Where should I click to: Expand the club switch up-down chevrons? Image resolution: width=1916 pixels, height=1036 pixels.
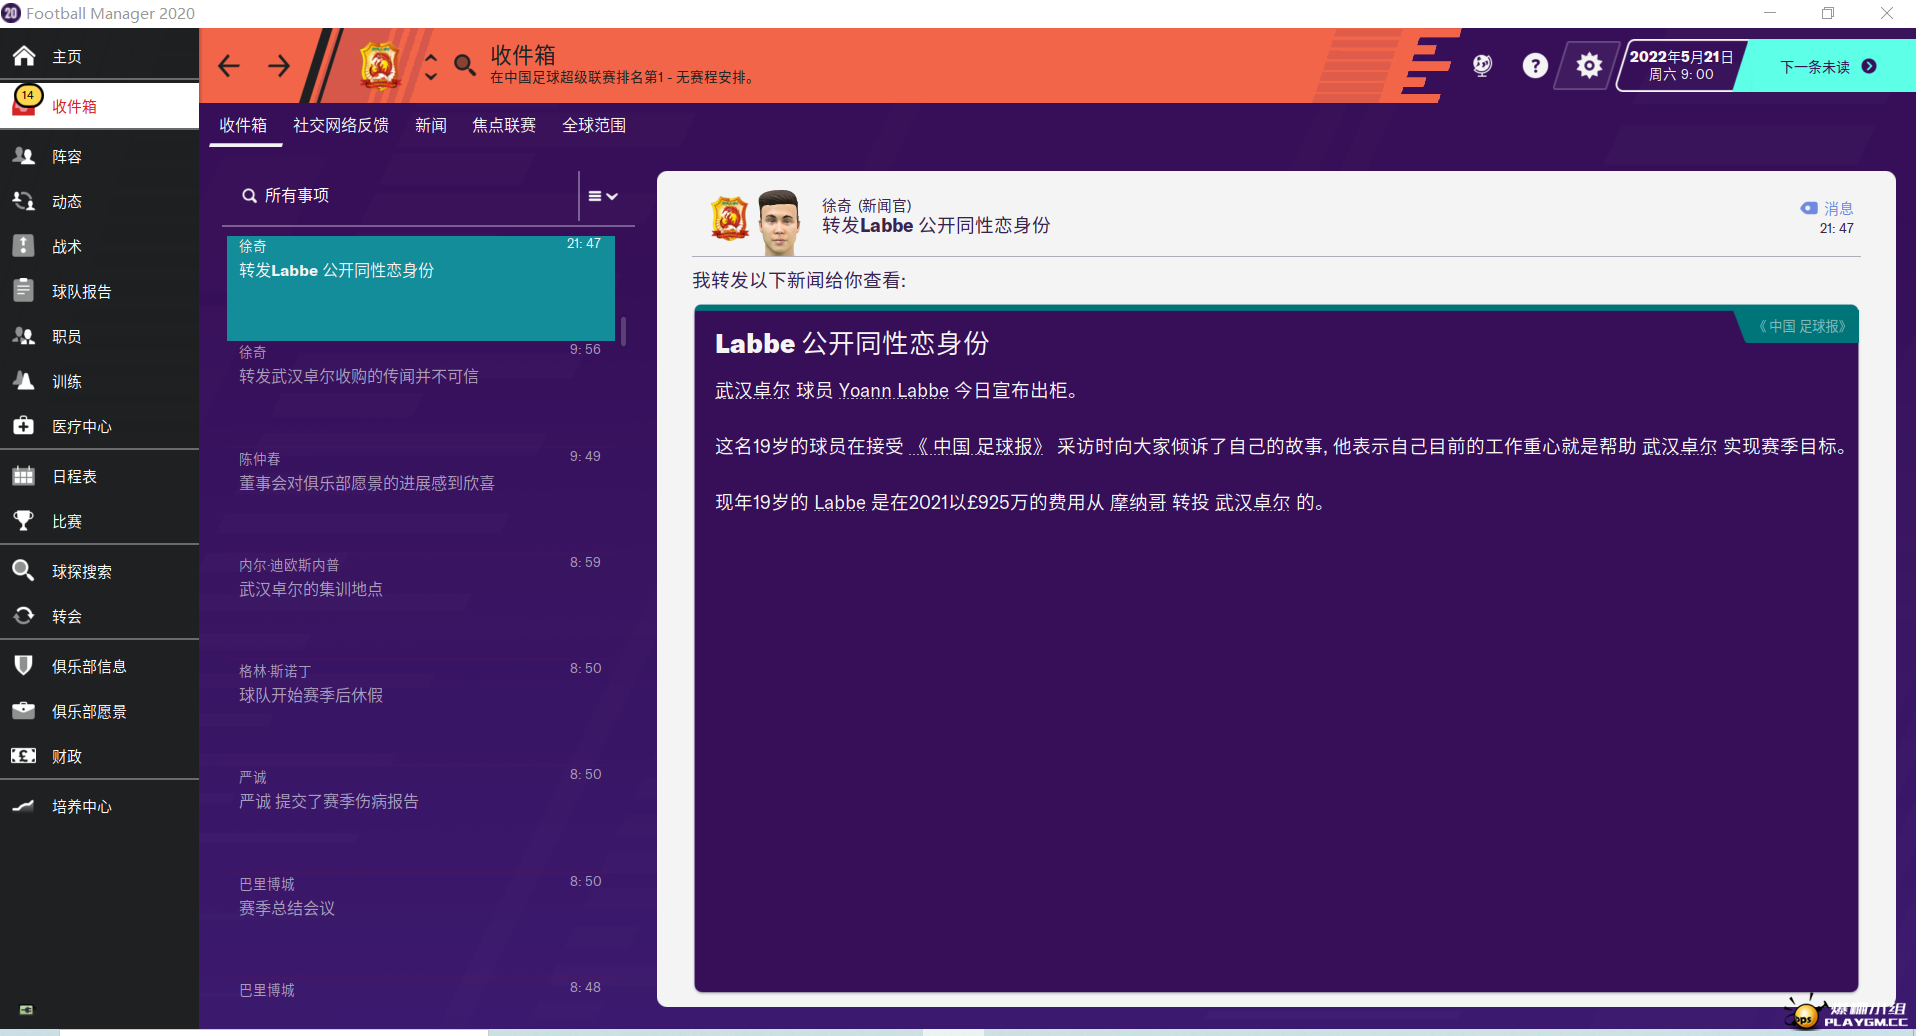coord(431,66)
